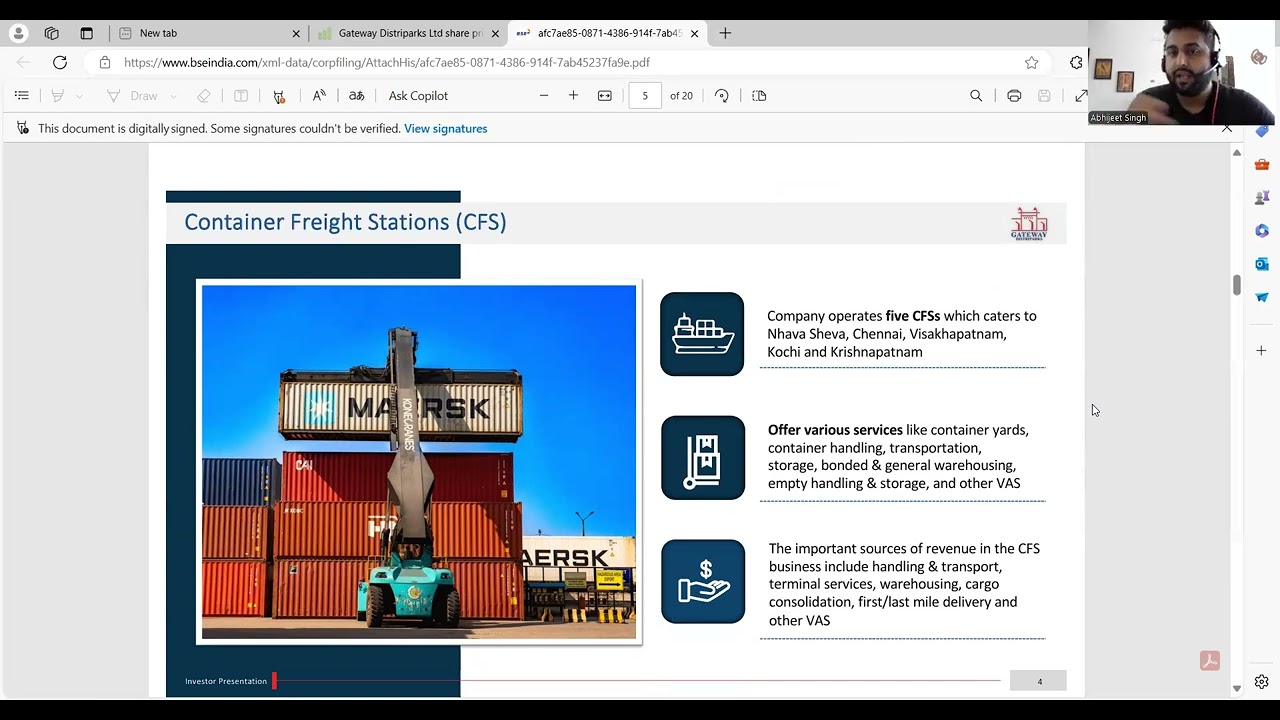1280x720 pixels.
Task: Close the Gateway Distriparks tab
Action: pyautogui.click(x=495, y=33)
